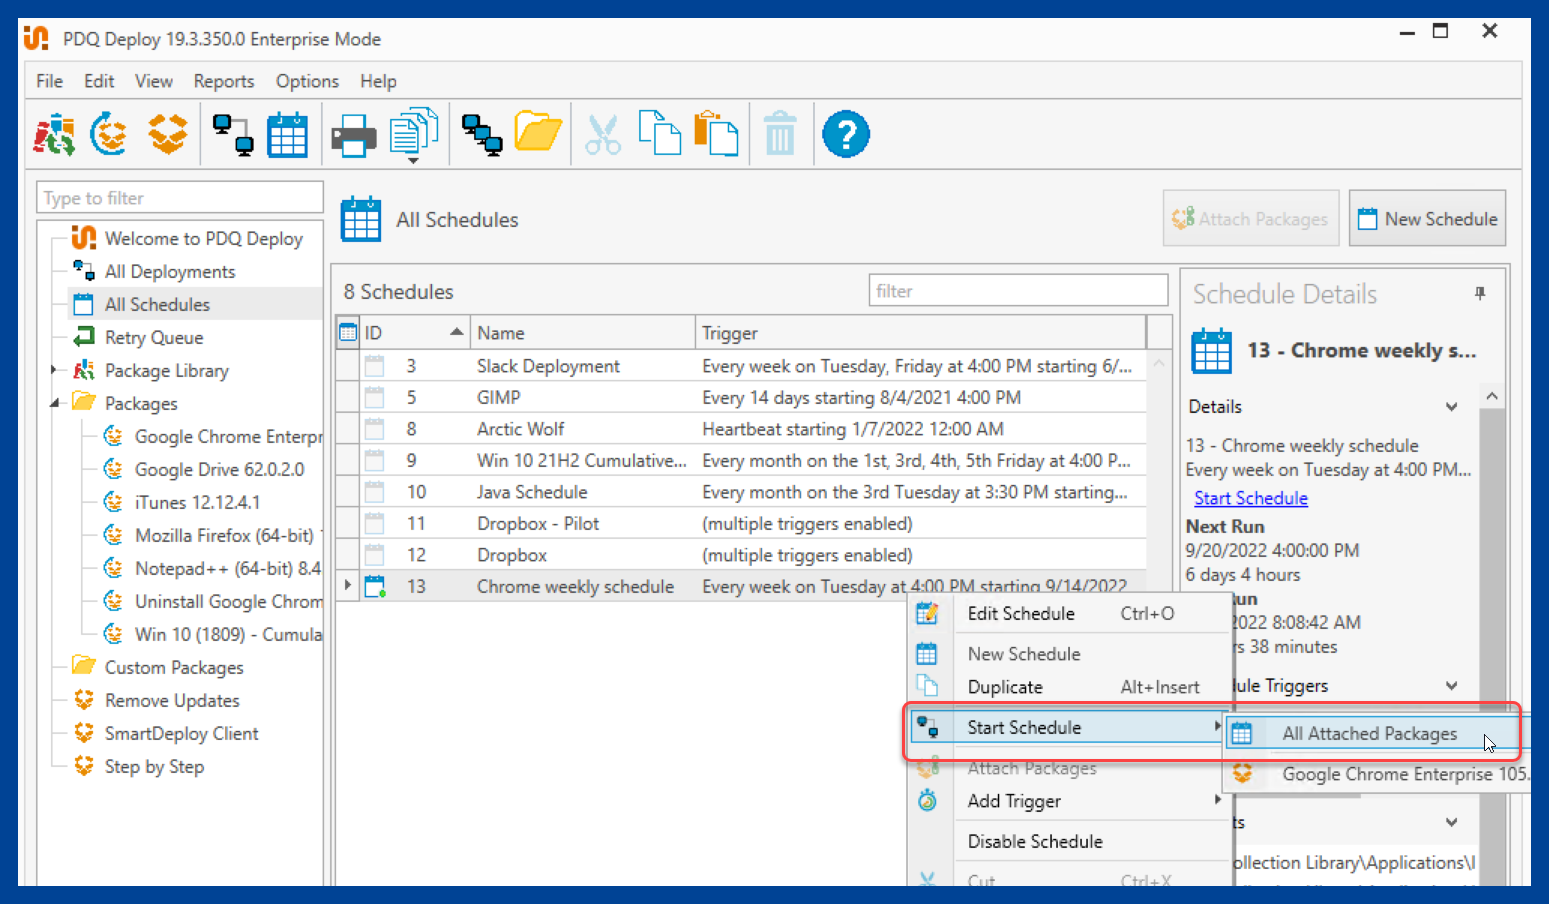Collapse the Schedule Triggers section chevron

coord(1451,686)
